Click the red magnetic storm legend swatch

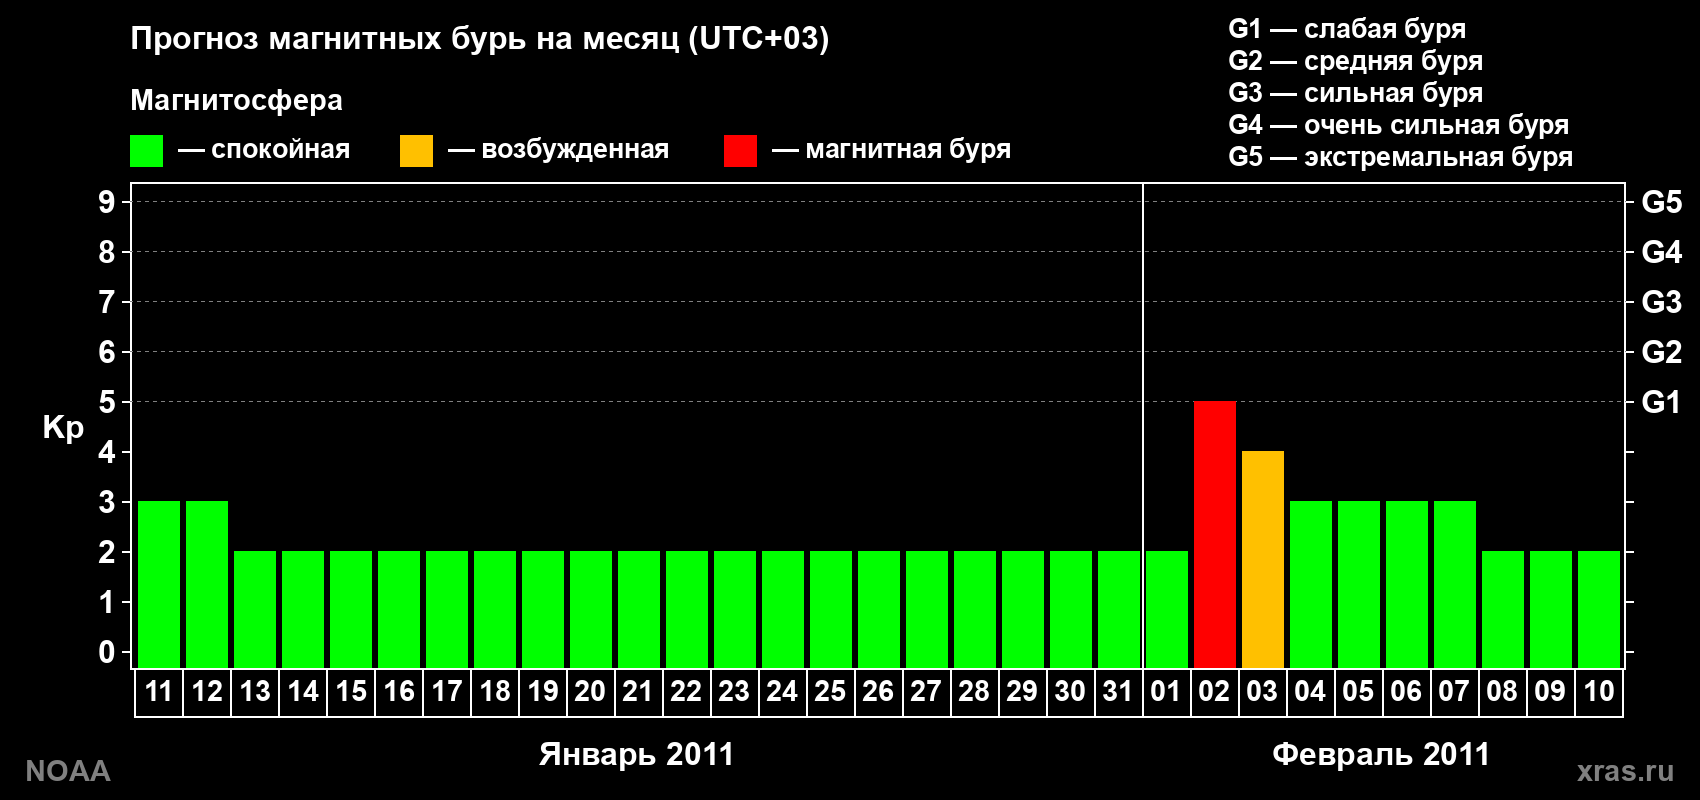coord(740,151)
